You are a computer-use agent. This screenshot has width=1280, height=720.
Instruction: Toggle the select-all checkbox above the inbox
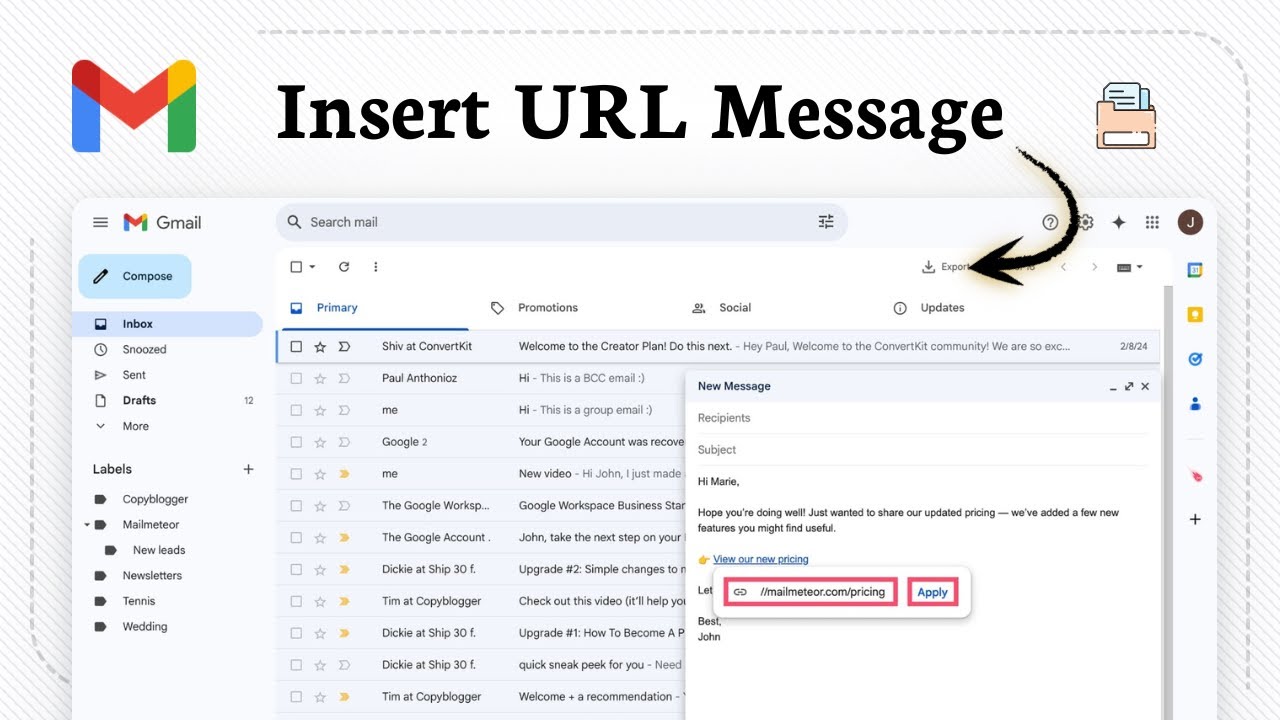click(296, 267)
